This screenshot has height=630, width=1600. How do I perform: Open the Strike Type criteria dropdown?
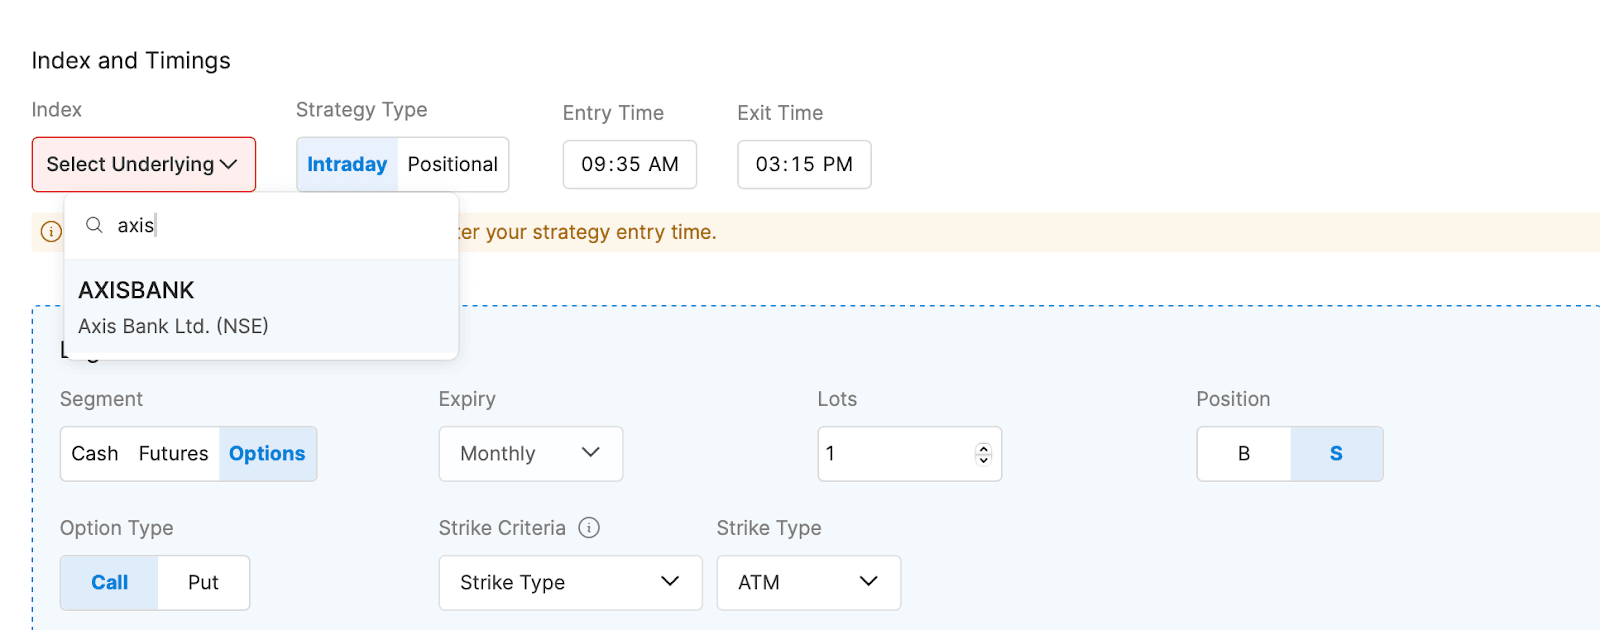(x=570, y=583)
